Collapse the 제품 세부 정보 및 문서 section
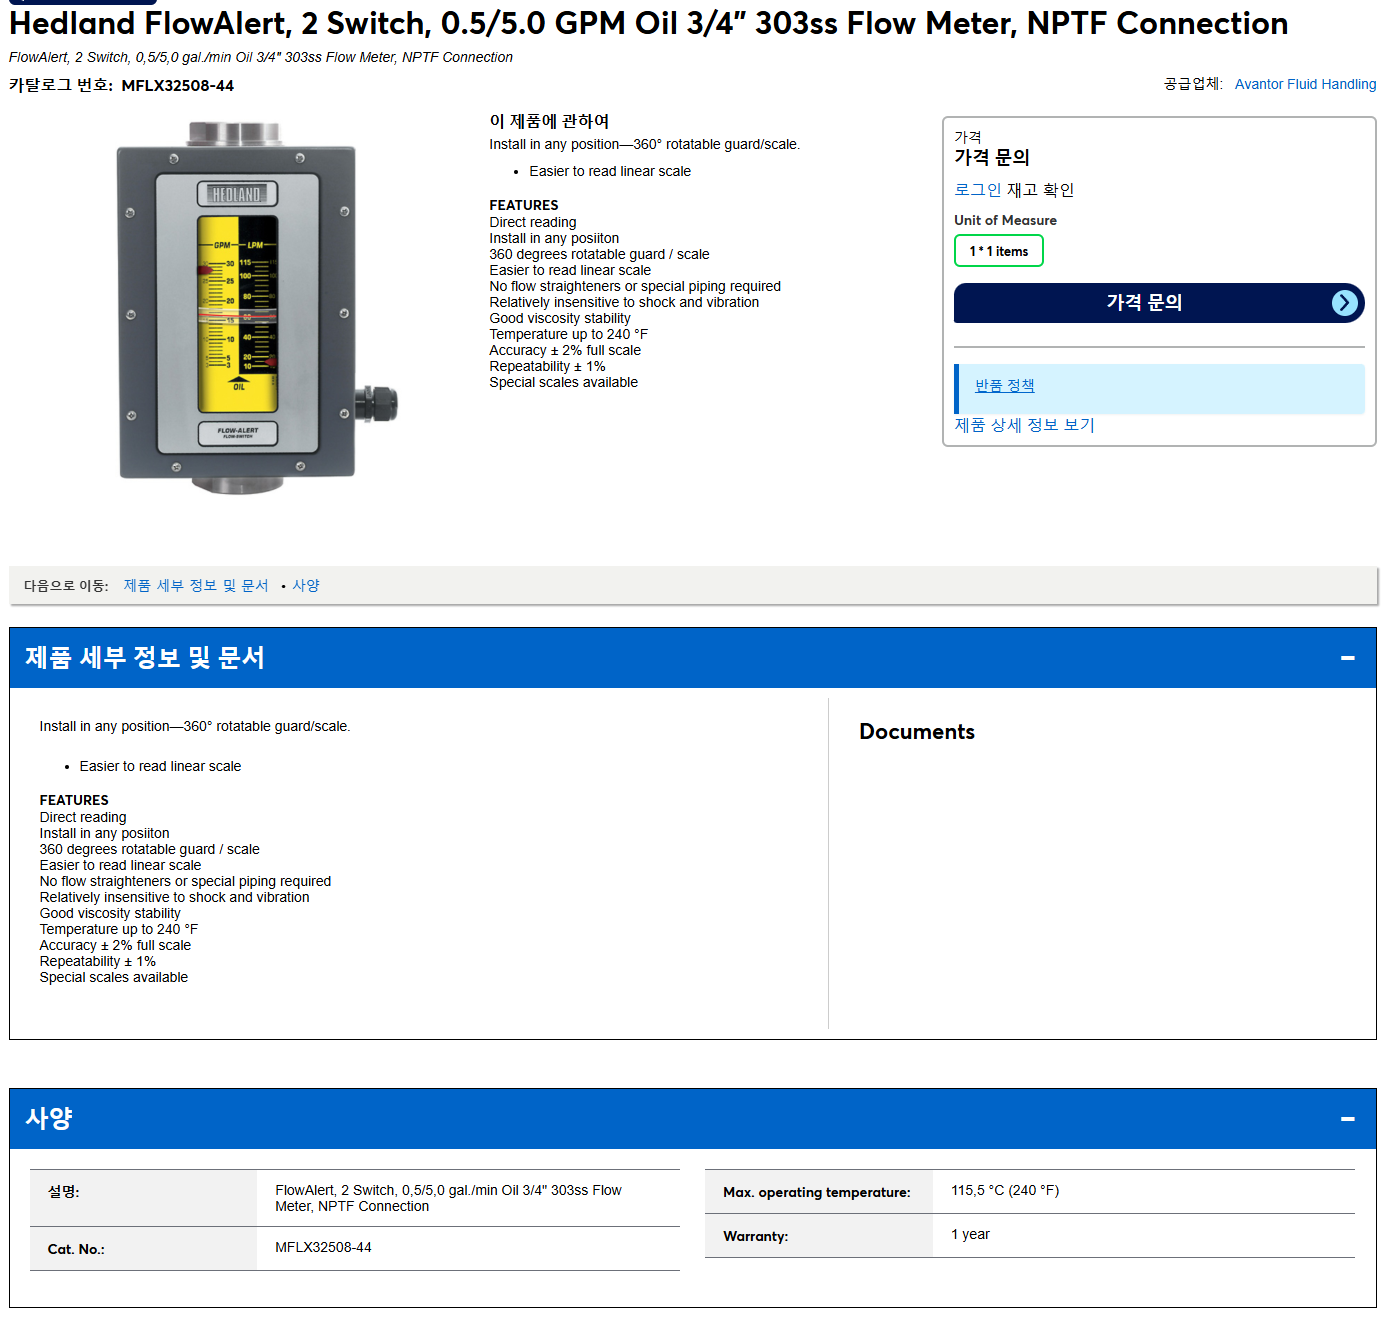This screenshot has height=1328, width=1384. coord(1347,658)
